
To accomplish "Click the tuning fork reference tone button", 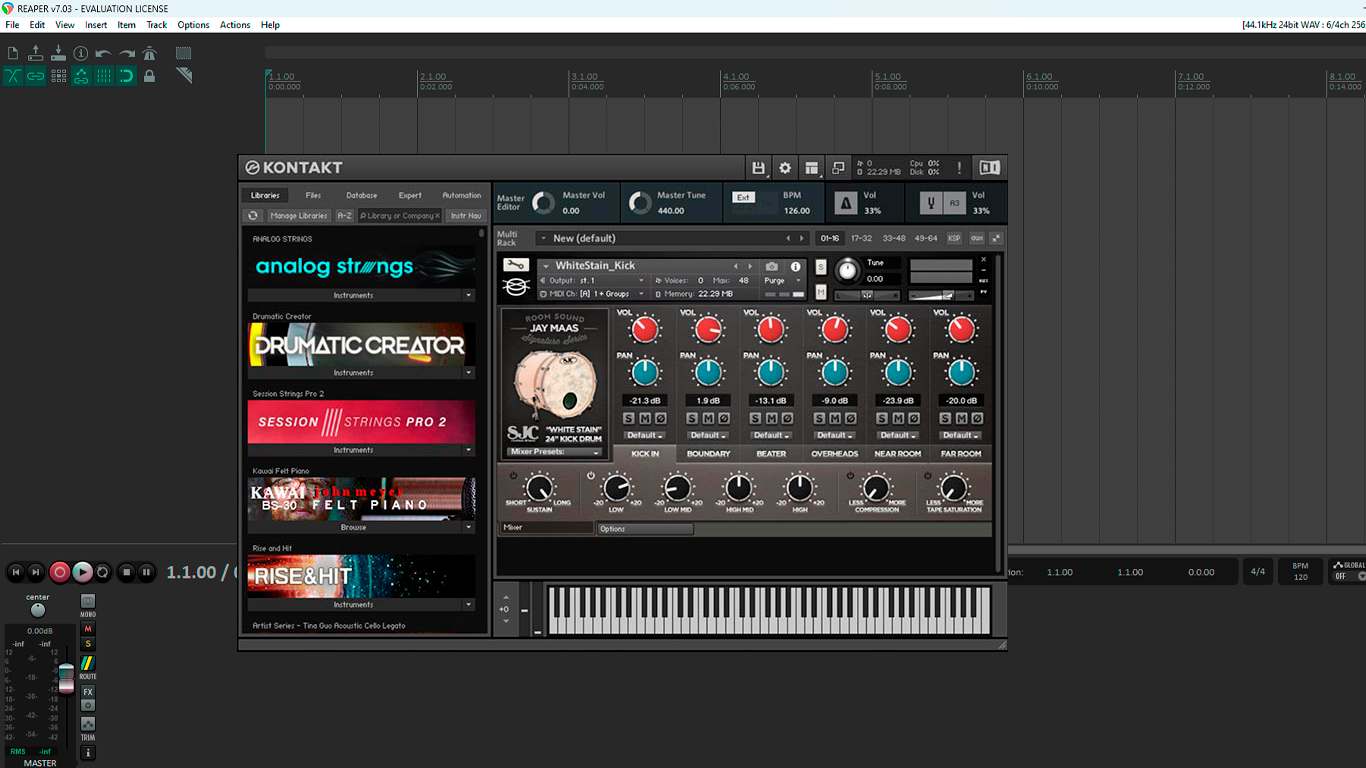I will pyautogui.click(x=931, y=203).
